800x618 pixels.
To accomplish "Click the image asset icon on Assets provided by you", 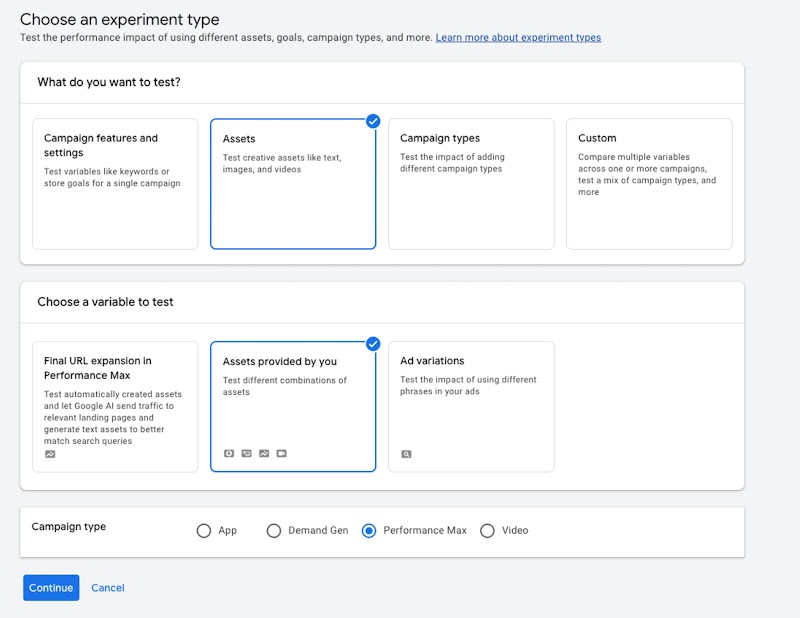I will coord(247,453).
